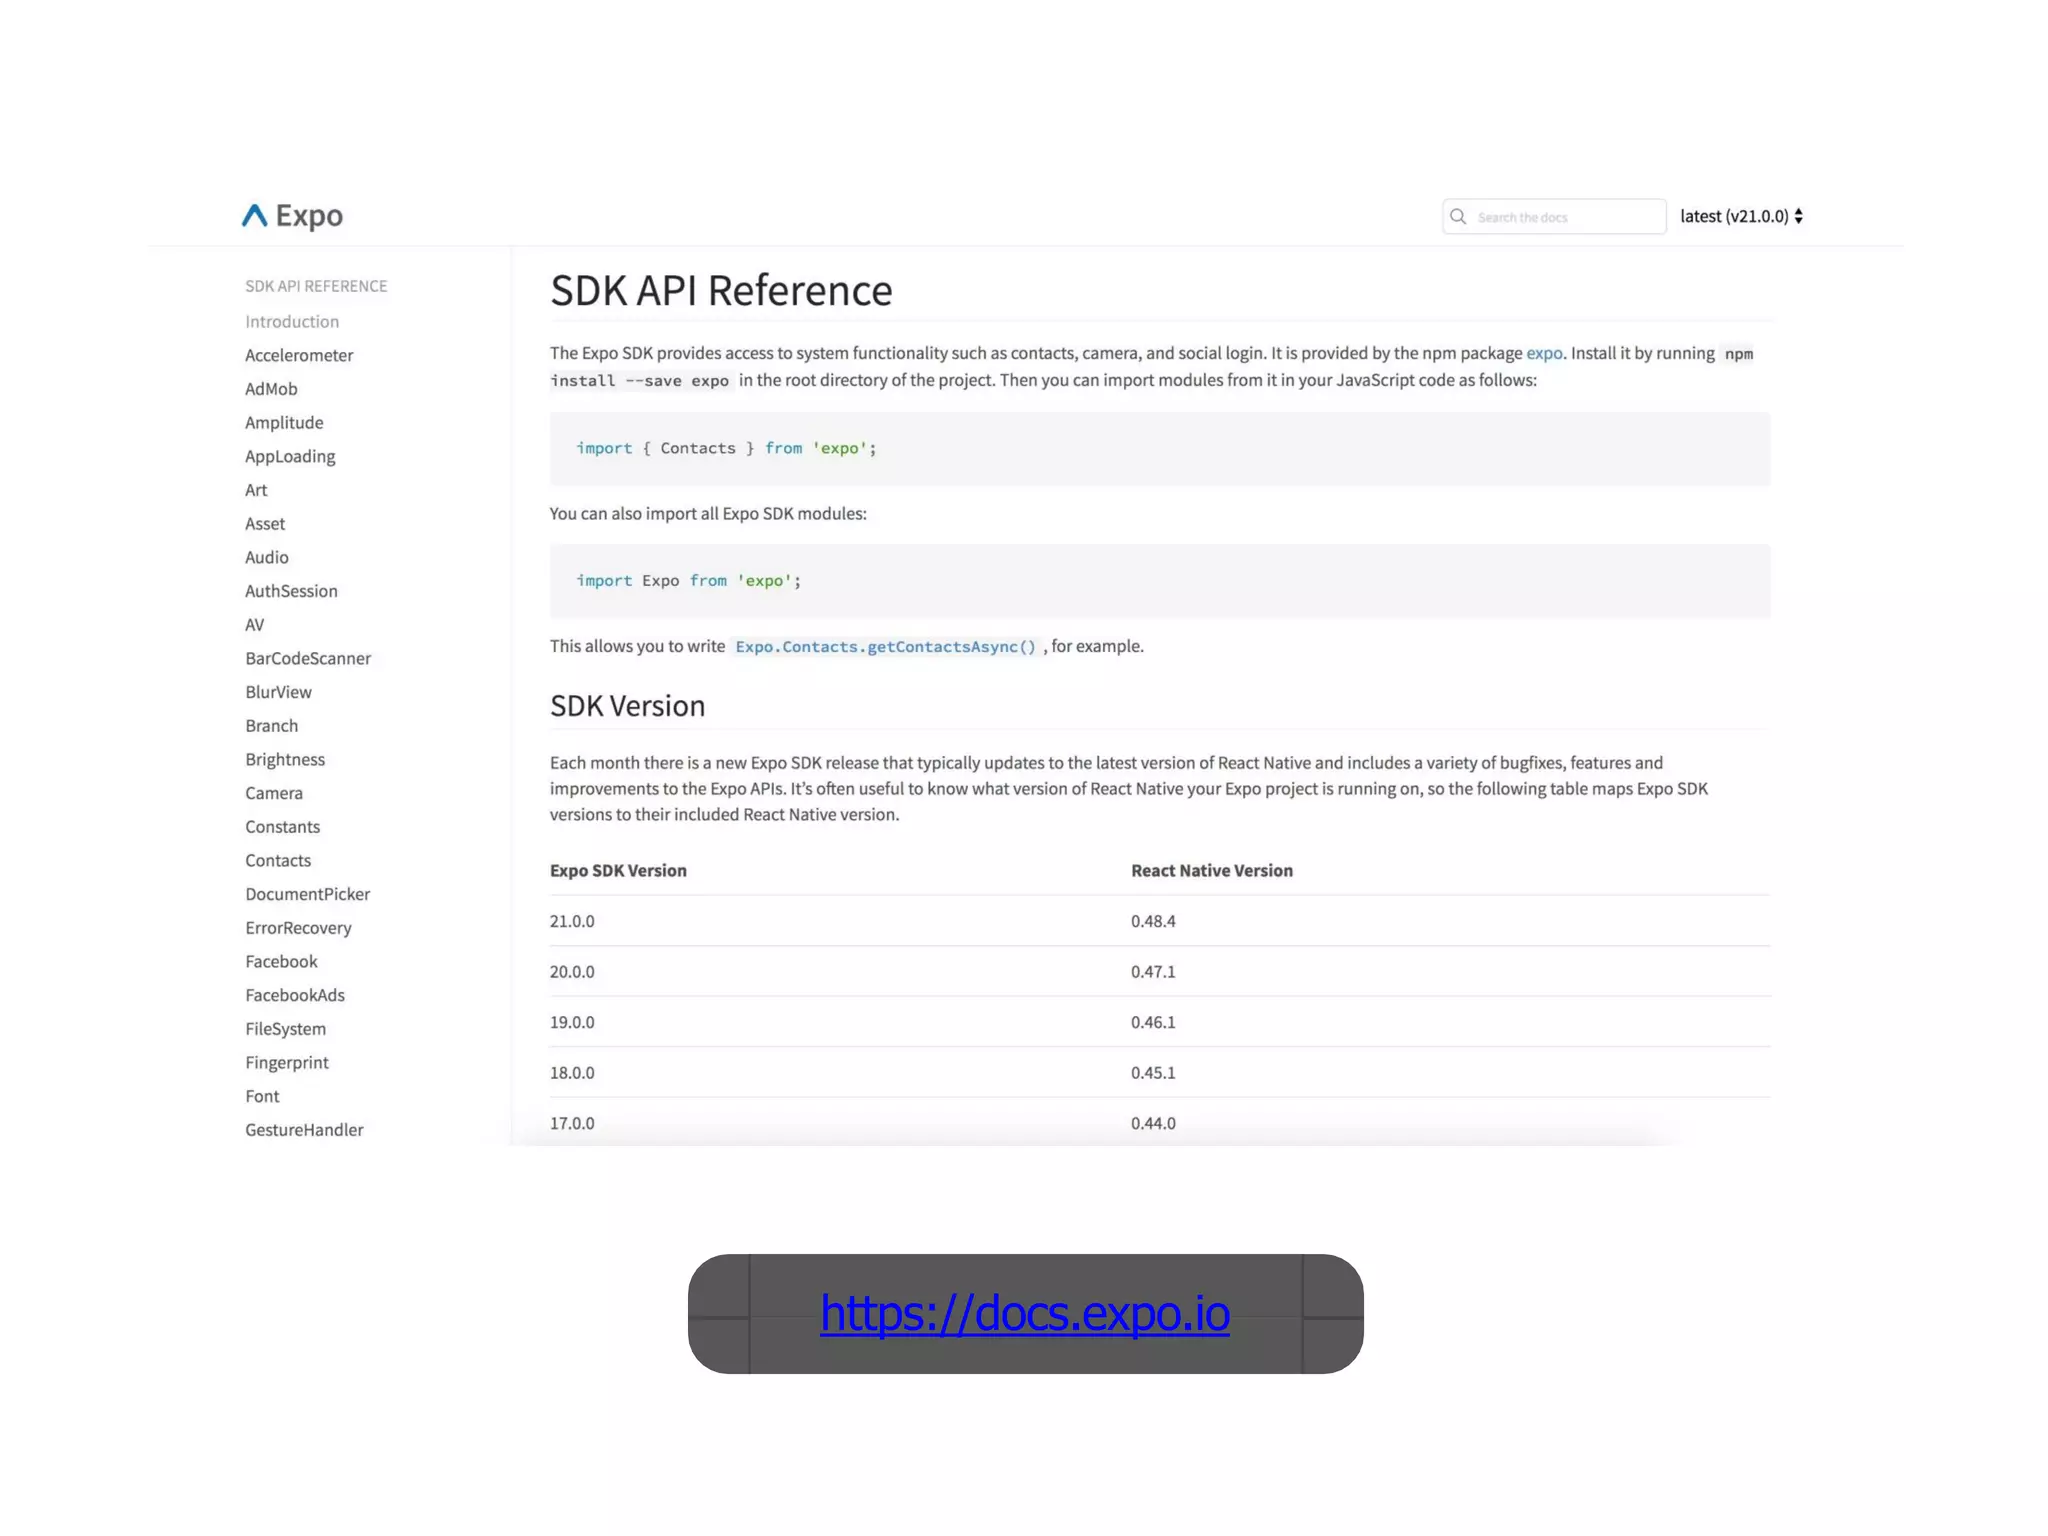Open Font docs page
The width and height of the screenshot is (2048, 1536).
tap(262, 1096)
